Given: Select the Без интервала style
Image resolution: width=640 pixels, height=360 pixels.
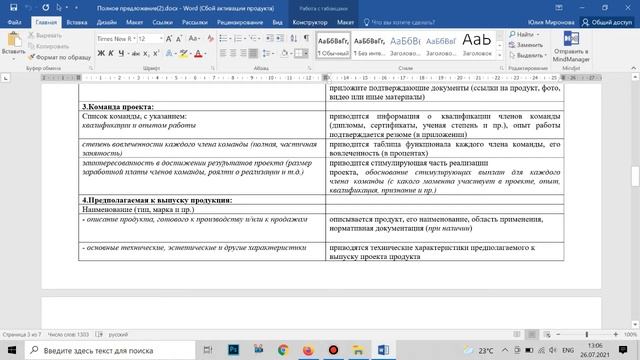Looking at the screenshot, I should tap(369, 45).
